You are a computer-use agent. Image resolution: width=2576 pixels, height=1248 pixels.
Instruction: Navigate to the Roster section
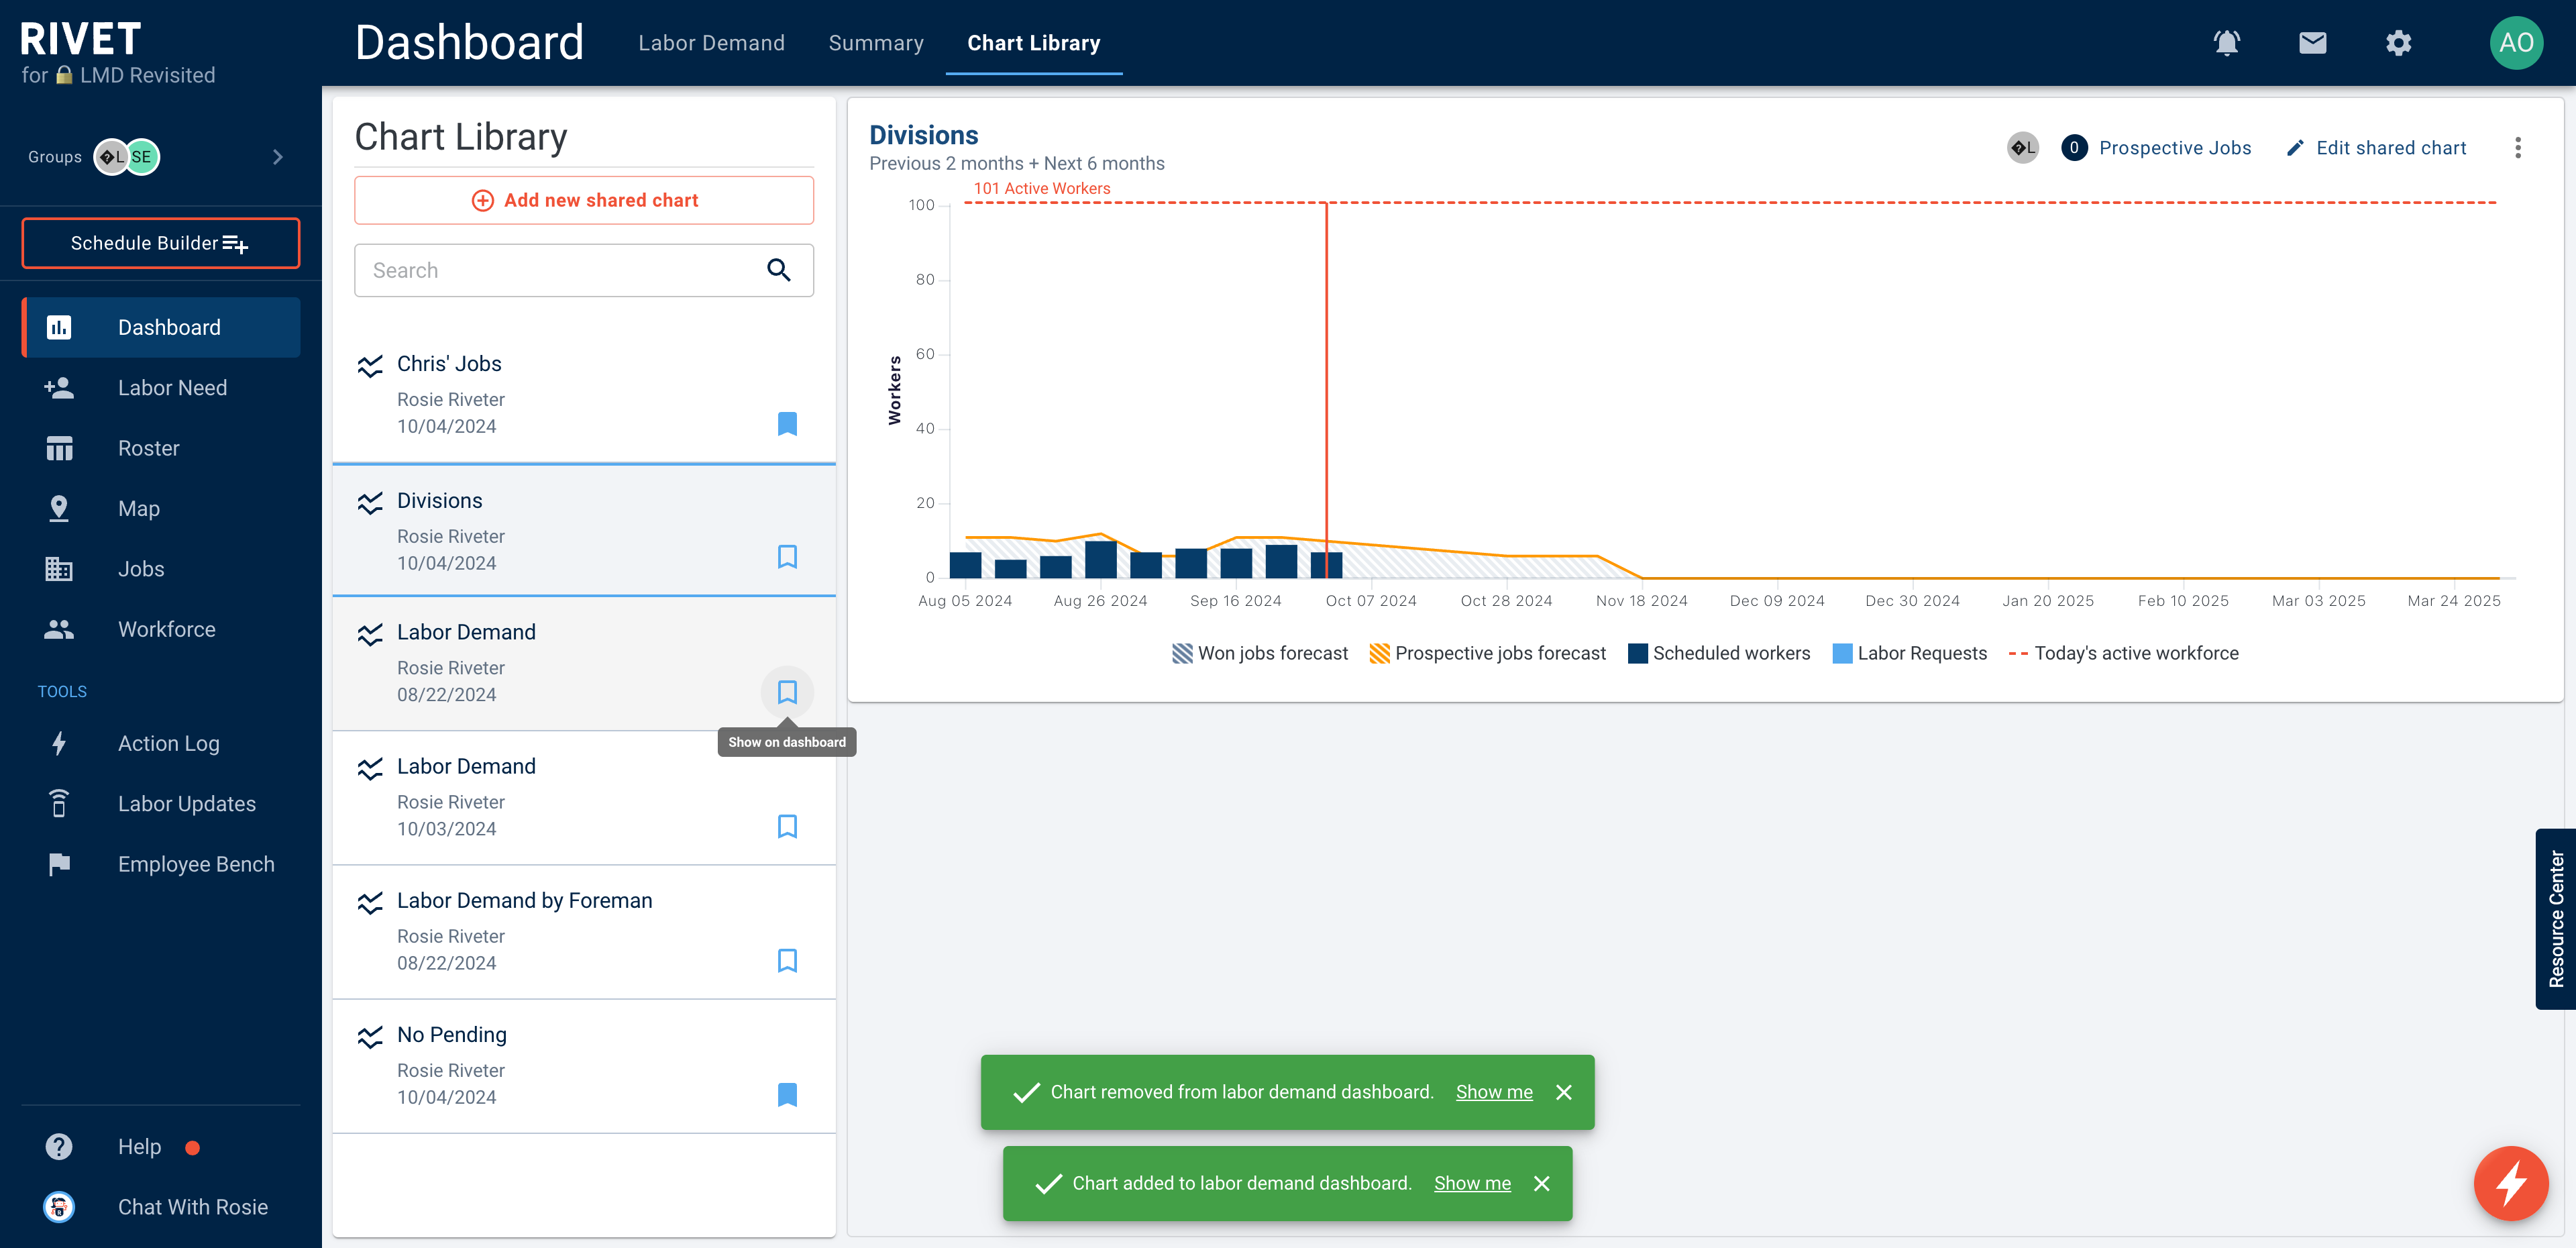click(146, 447)
